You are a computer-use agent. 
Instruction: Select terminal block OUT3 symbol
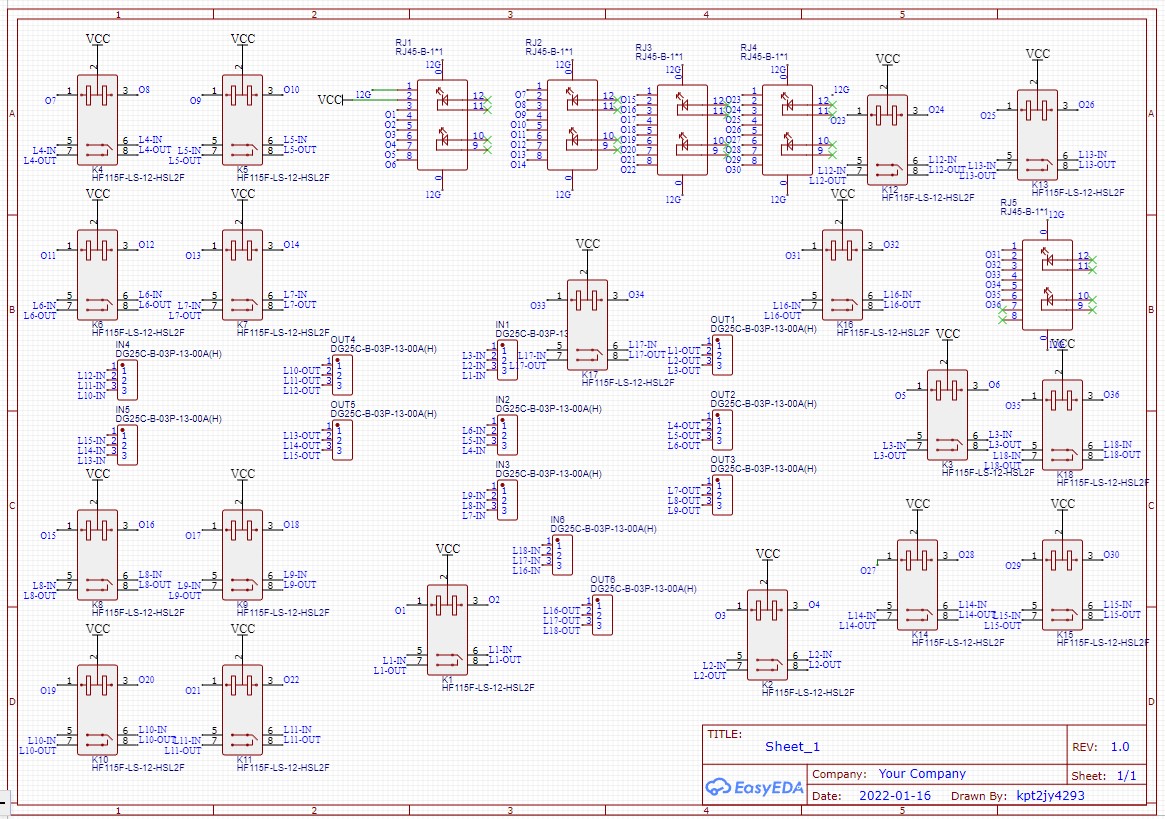pyautogui.click(x=722, y=495)
